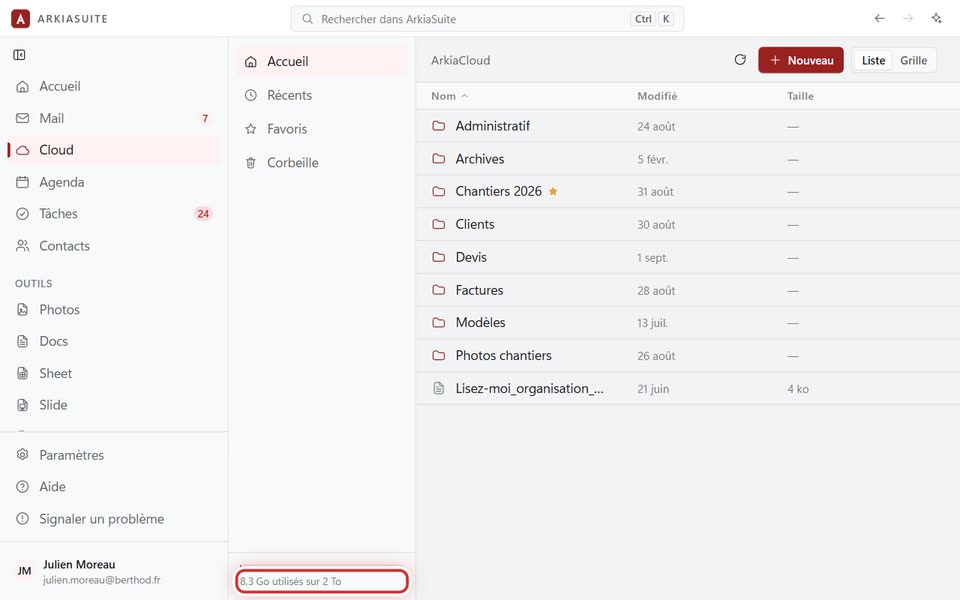Click the Photos icon under Outils
The width and height of the screenshot is (960, 600).
[23, 309]
